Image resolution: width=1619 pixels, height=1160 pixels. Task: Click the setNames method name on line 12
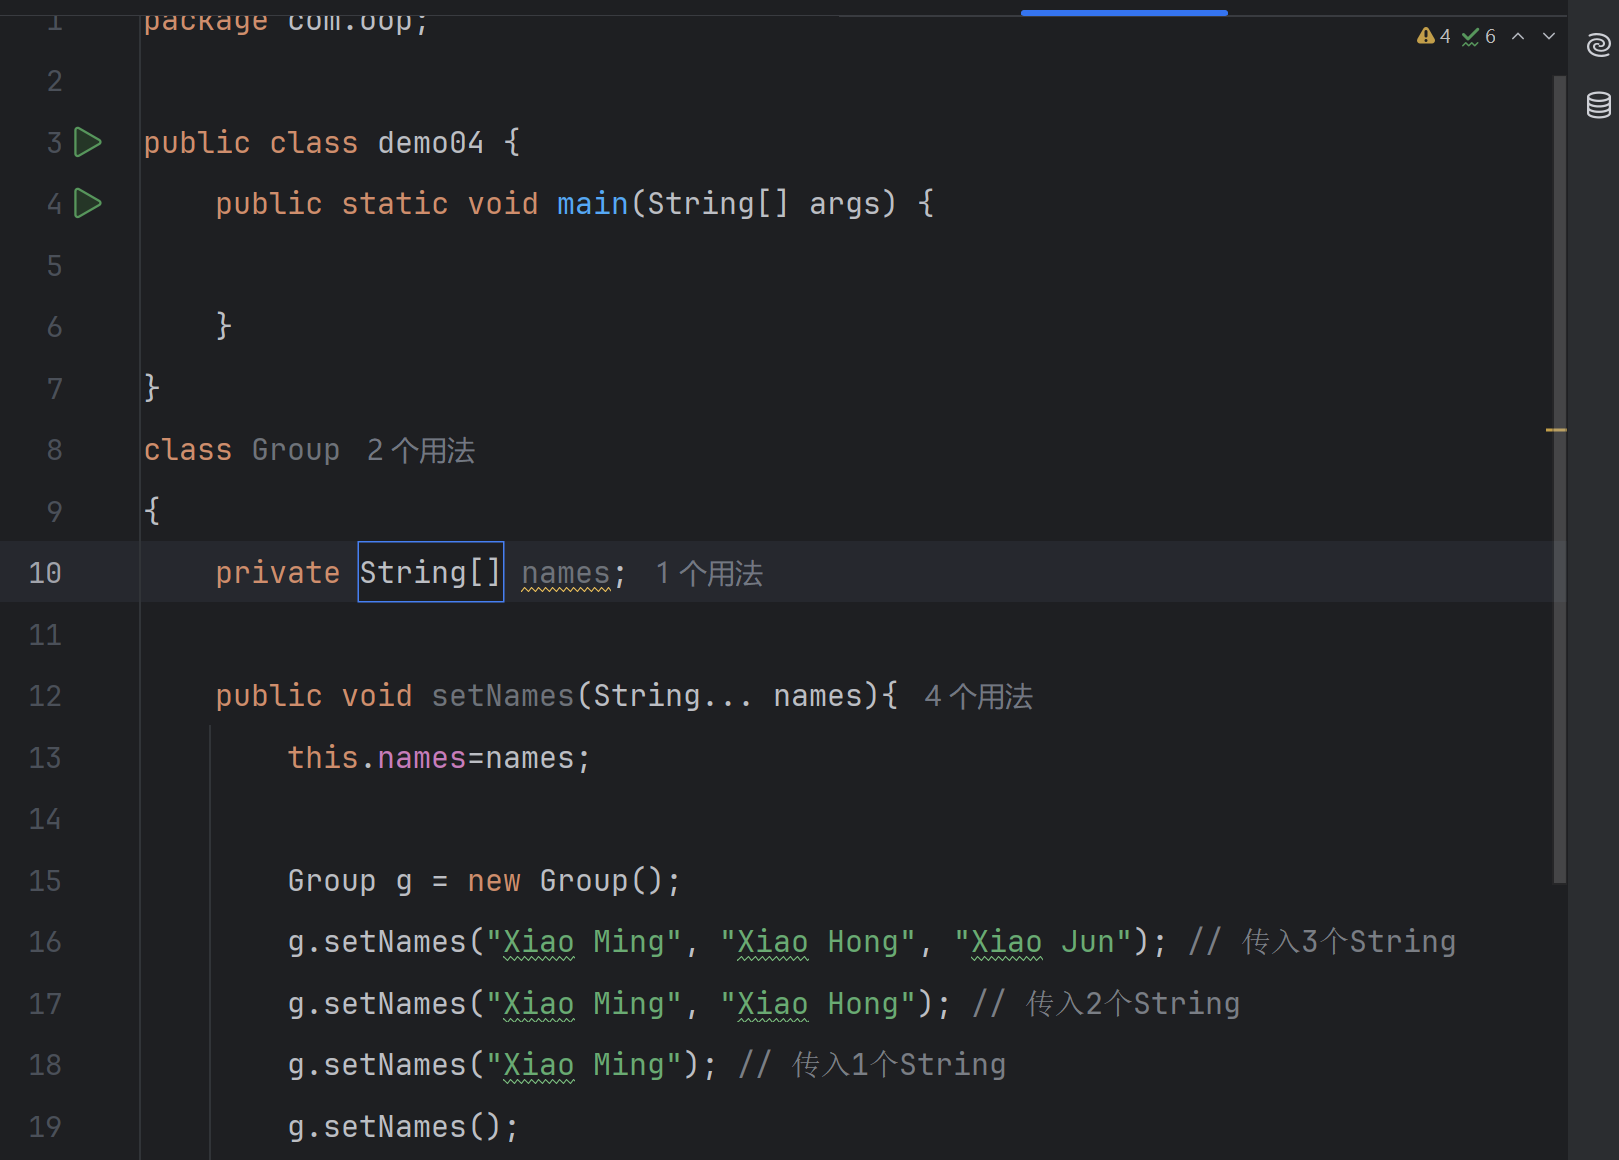click(503, 696)
